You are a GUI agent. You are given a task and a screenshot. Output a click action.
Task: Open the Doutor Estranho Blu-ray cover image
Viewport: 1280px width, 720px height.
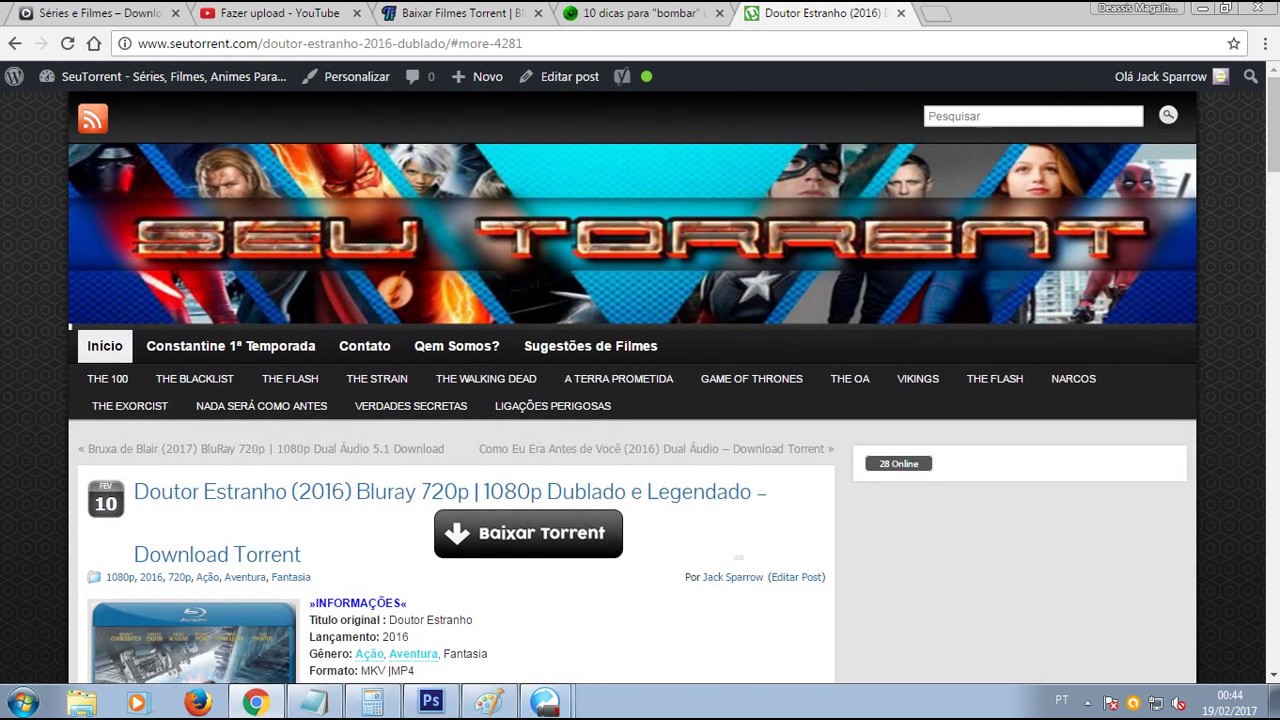pos(194,641)
